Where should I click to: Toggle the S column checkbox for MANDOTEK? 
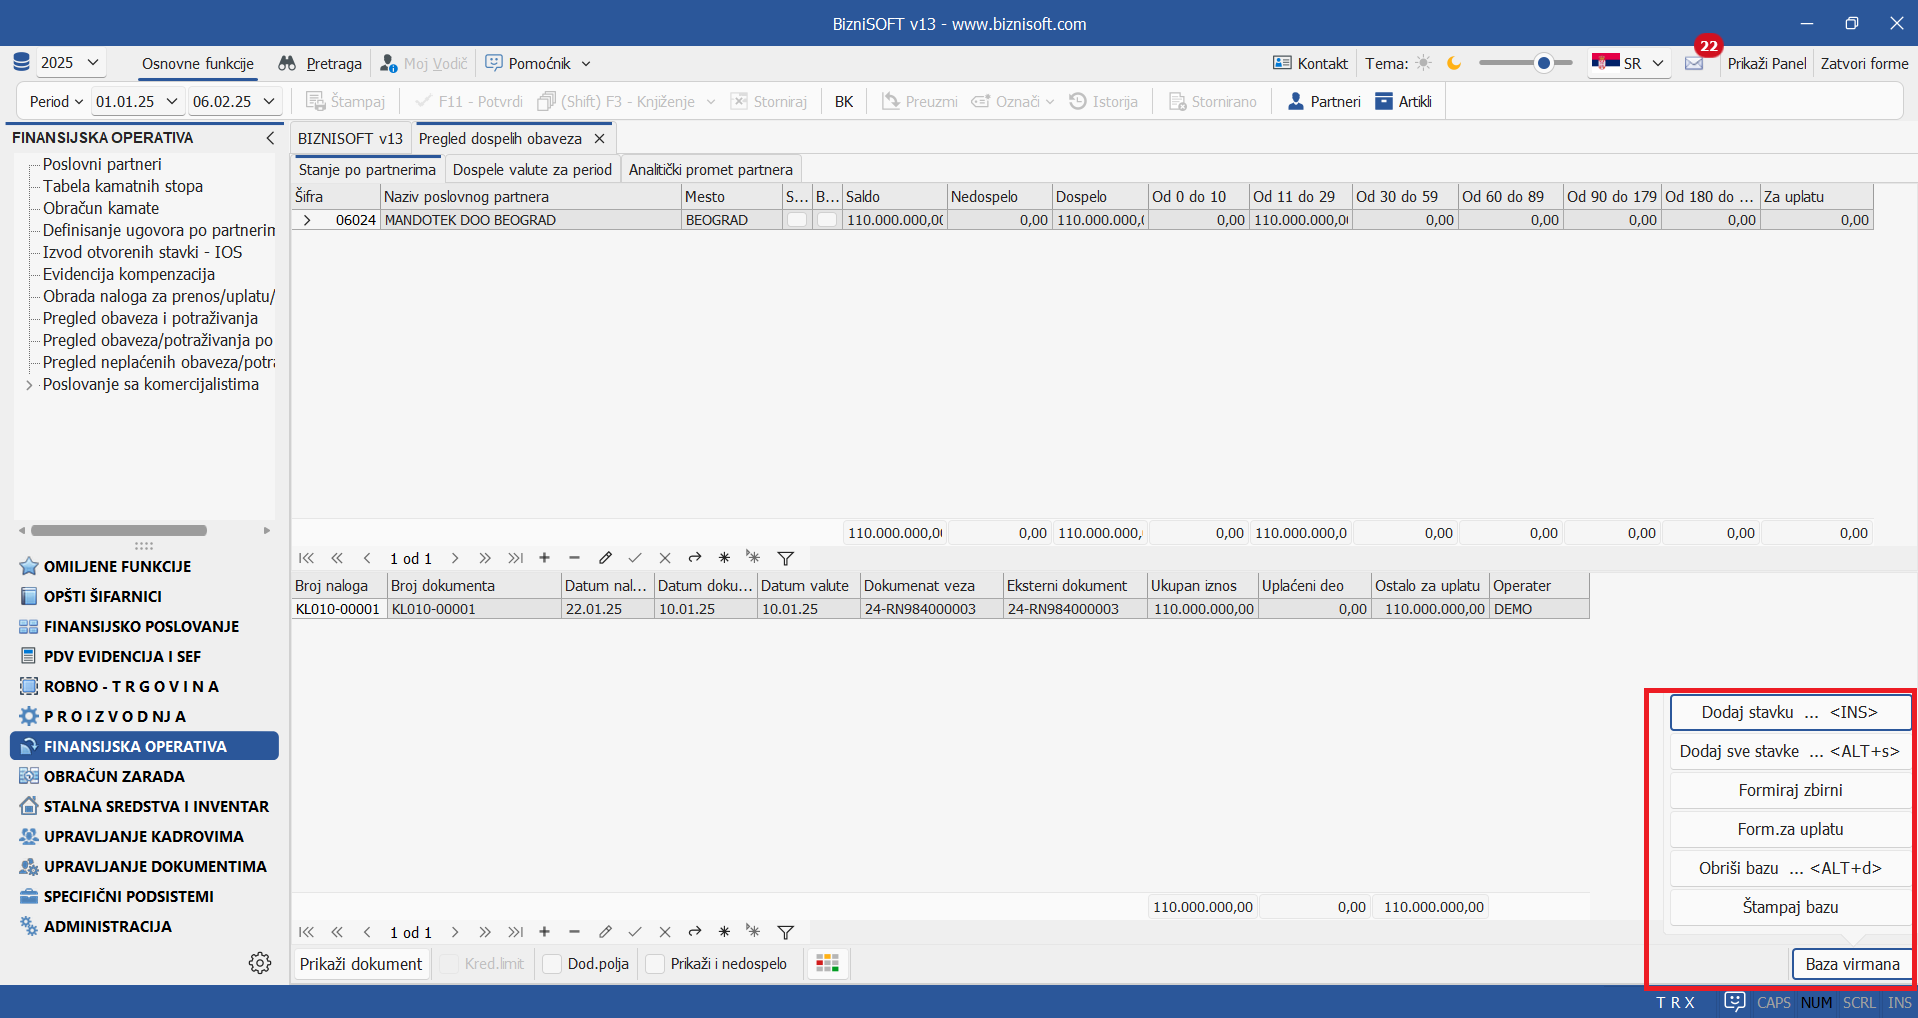[797, 220]
